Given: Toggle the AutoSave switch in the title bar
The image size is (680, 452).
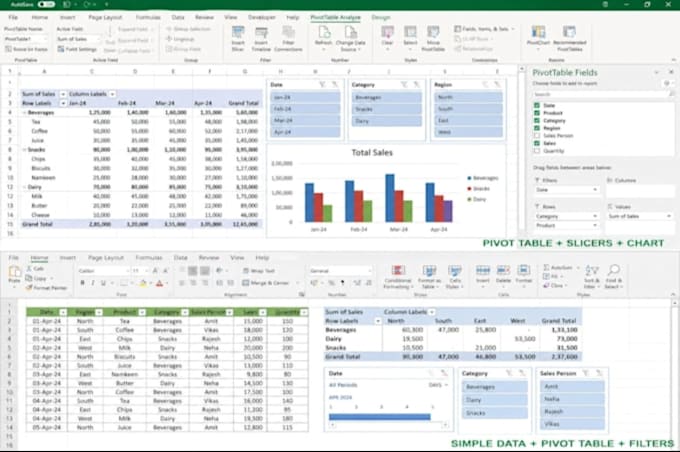Looking at the screenshot, I should click(x=46, y=4).
